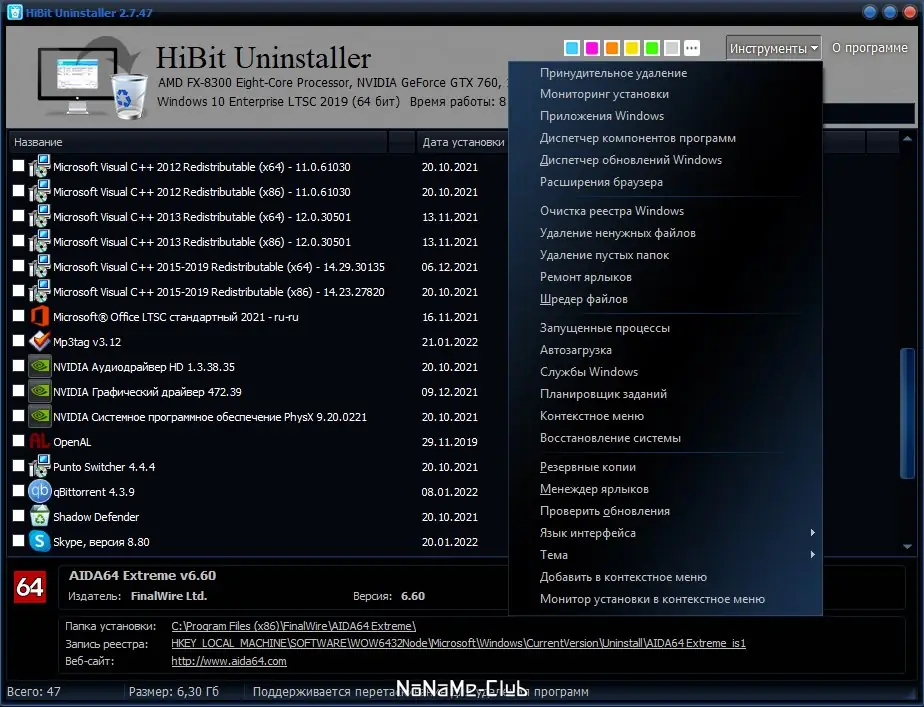This screenshot has width=924, height=707.
Task: Click the program list scrollbar thumb
Action: (x=908, y=414)
